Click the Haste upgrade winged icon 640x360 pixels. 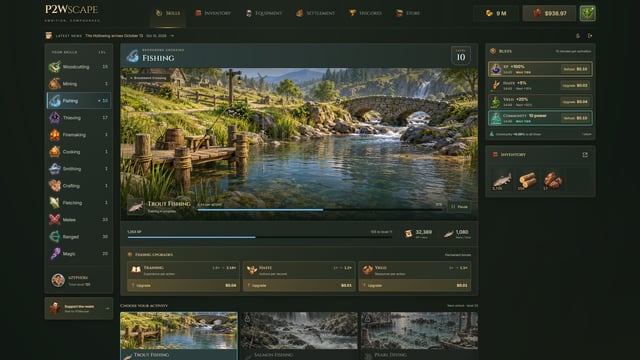click(252, 270)
